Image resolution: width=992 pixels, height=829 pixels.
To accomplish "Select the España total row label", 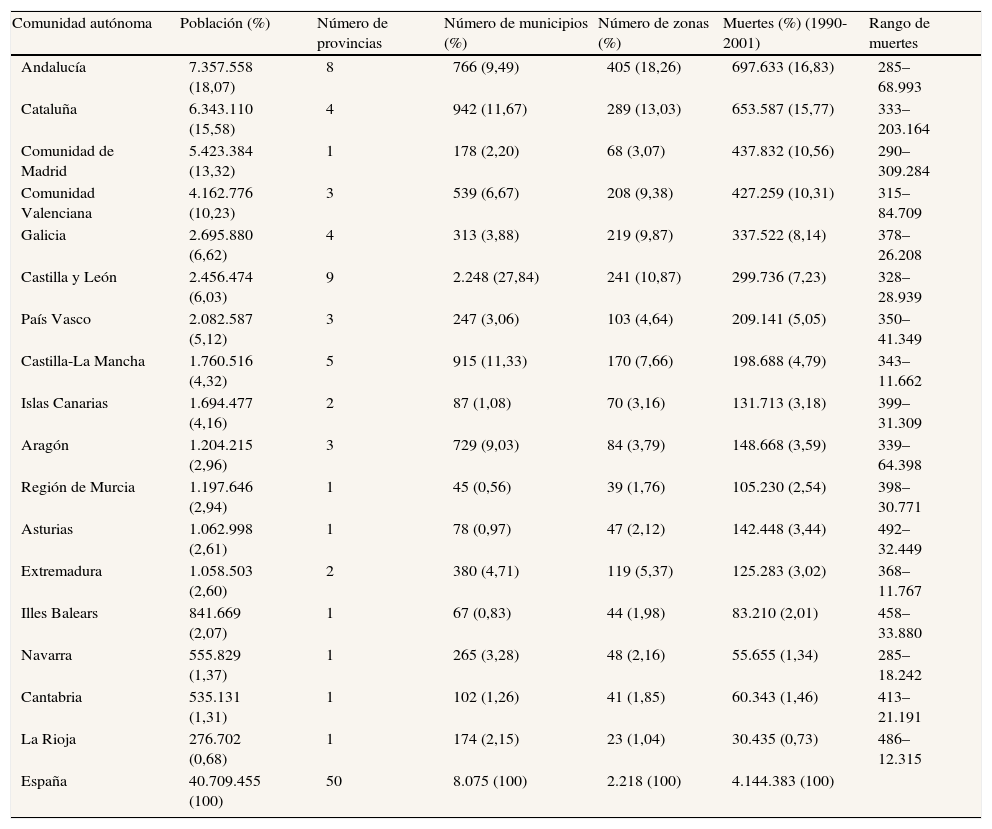I will pos(44,781).
